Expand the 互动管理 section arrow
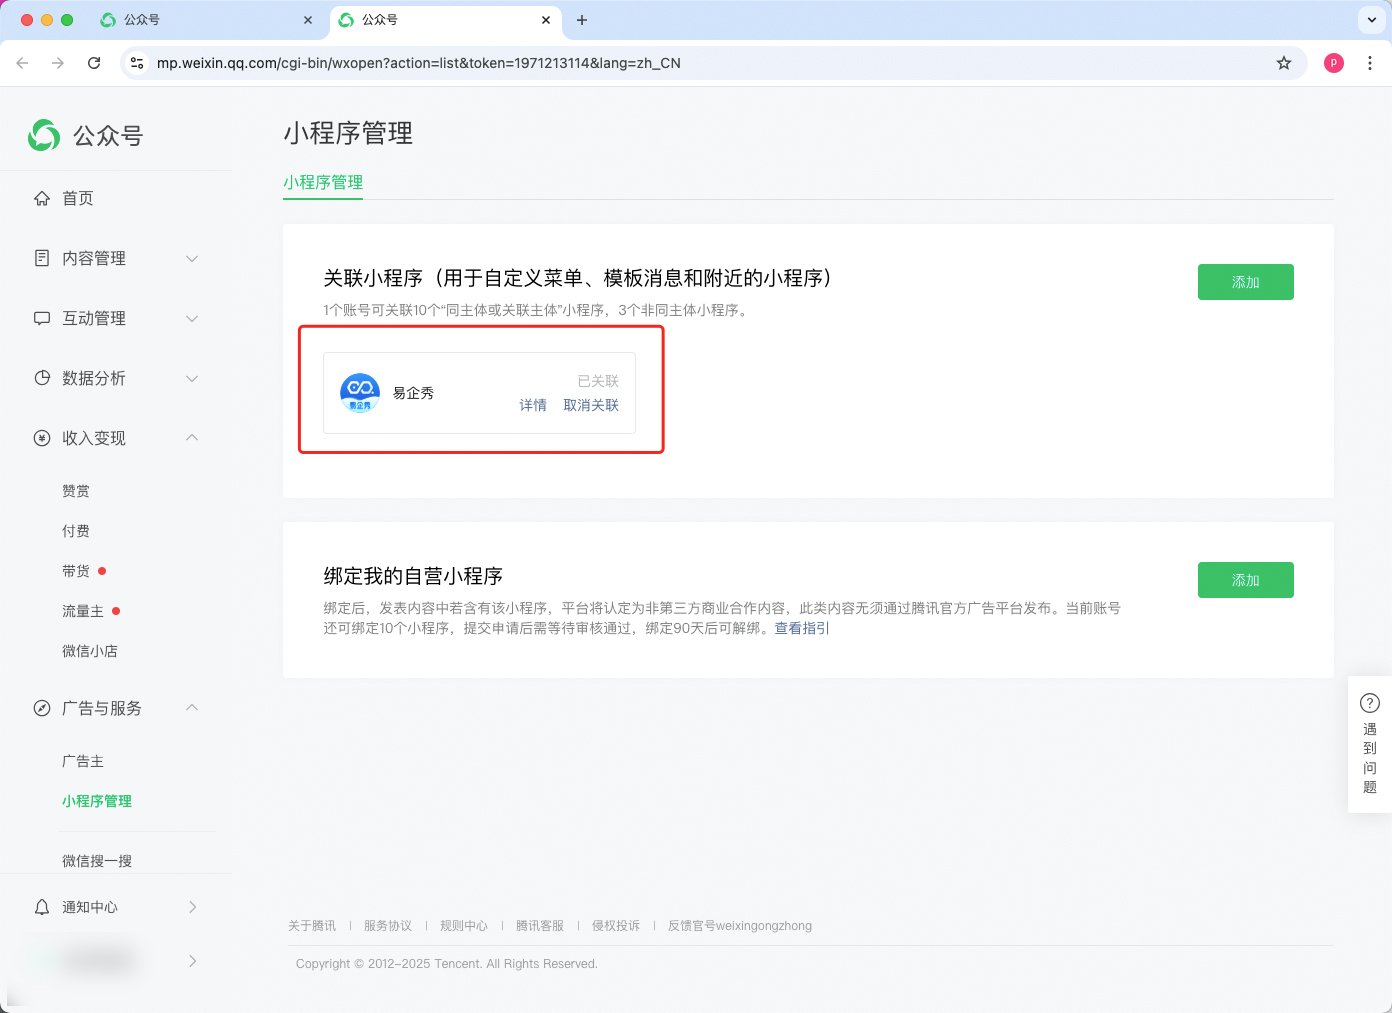This screenshot has height=1013, width=1392. click(x=192, y=318)
